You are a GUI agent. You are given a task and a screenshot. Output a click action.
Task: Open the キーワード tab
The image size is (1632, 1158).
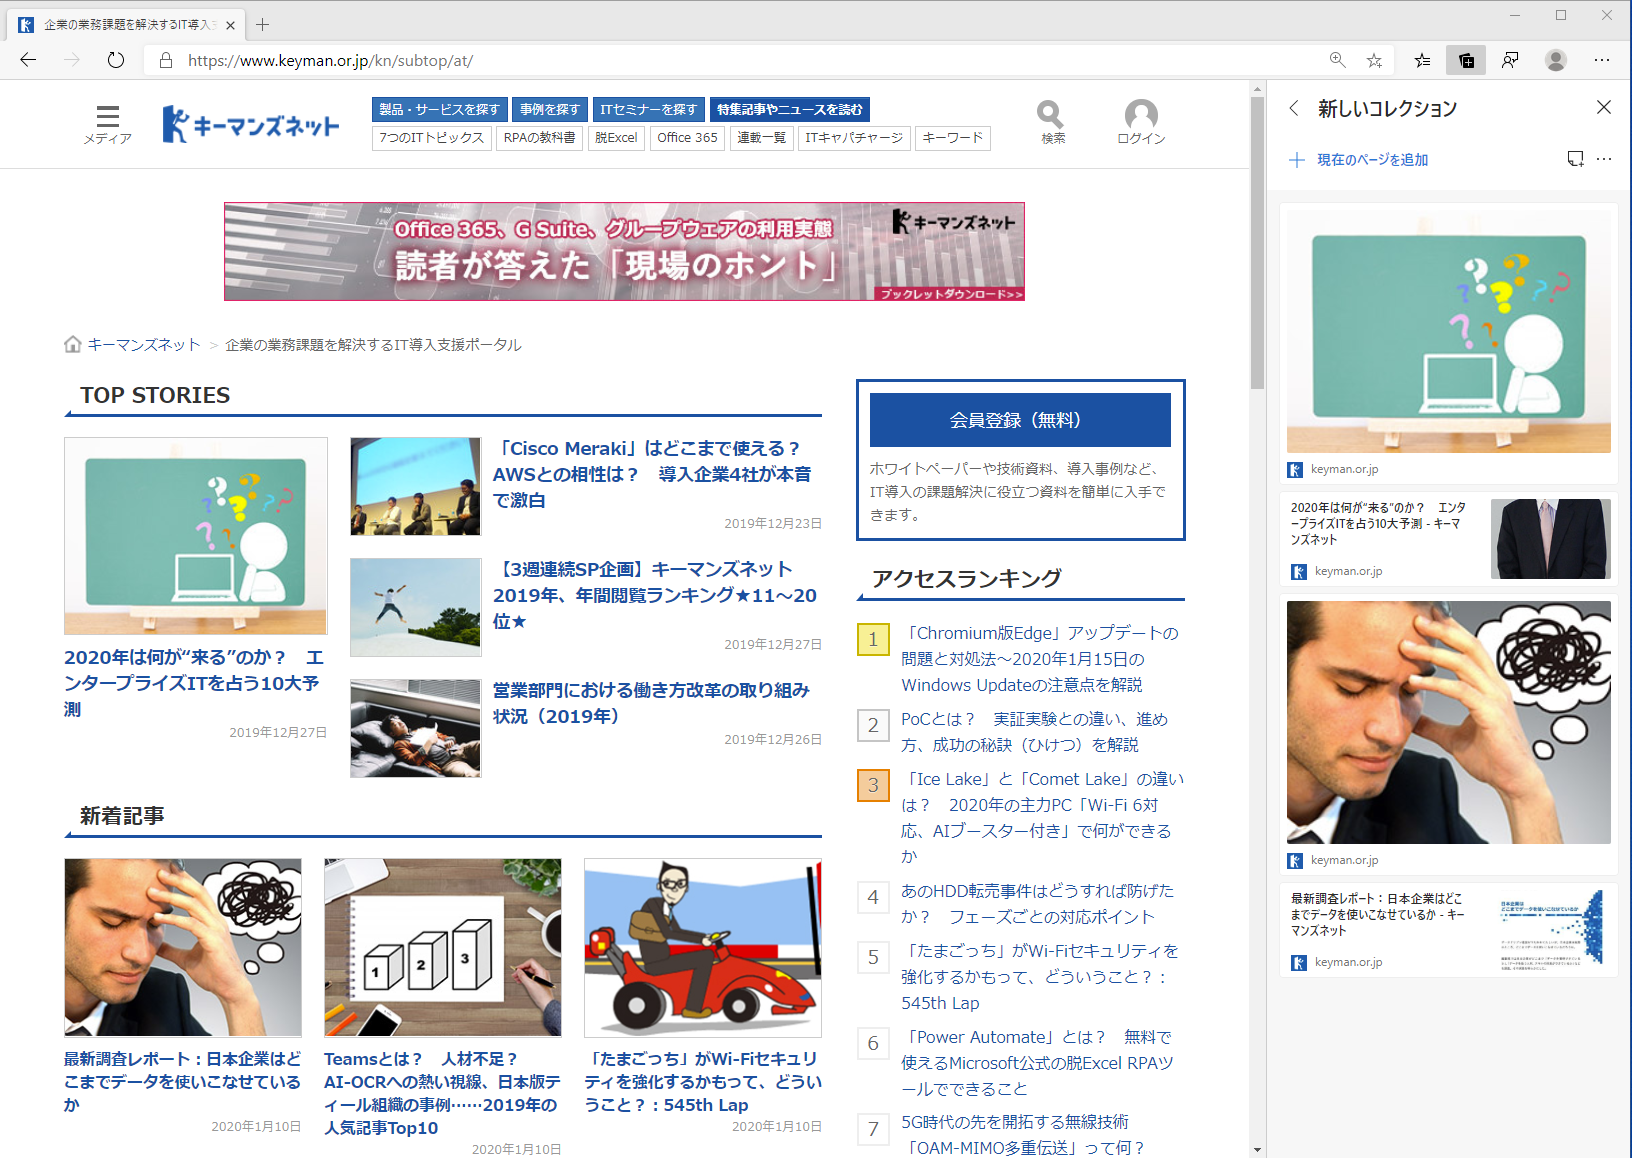click(x=952, y=138)
